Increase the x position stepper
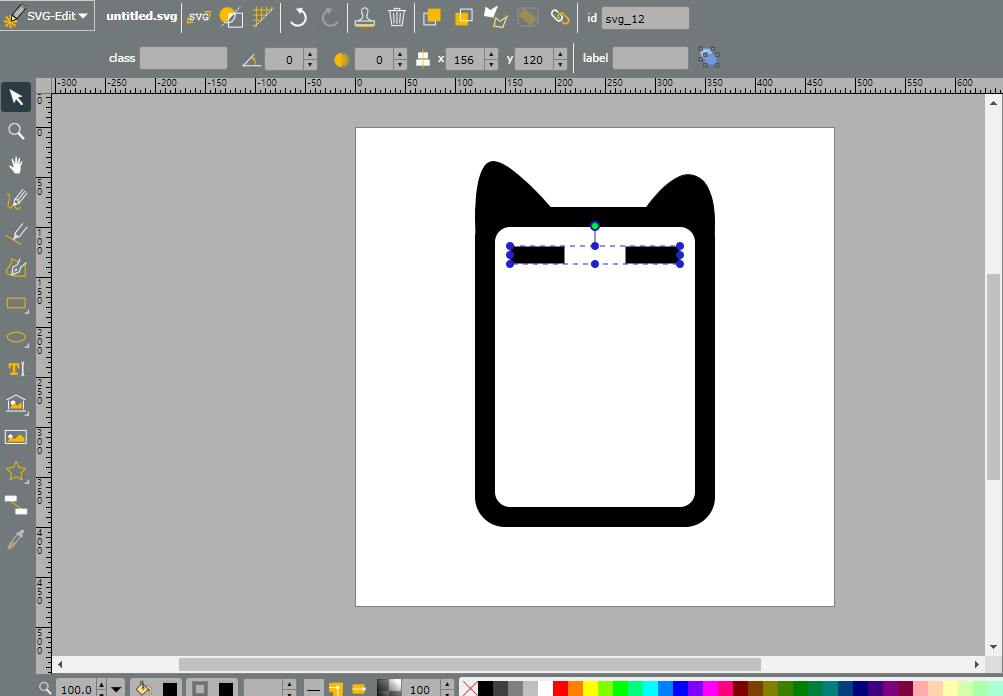This screenshot has width=1003, height=696. (x=491, y=54)
